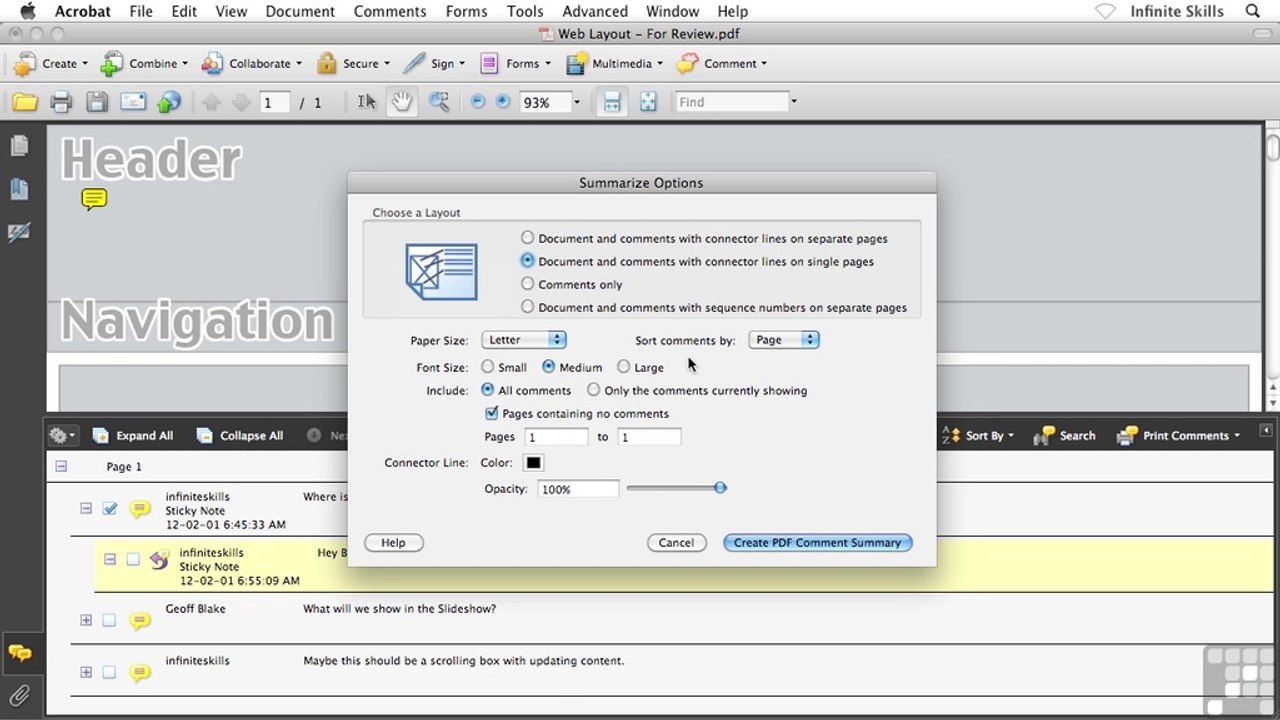Open the Combine toolbar dropdown
Screen dimensions: 1280x720
coord(144,63)
